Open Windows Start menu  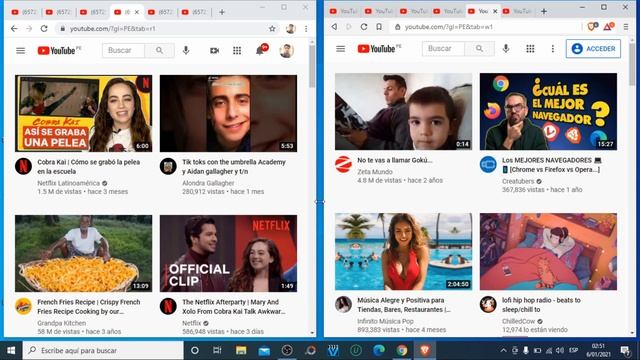point(11,350)
